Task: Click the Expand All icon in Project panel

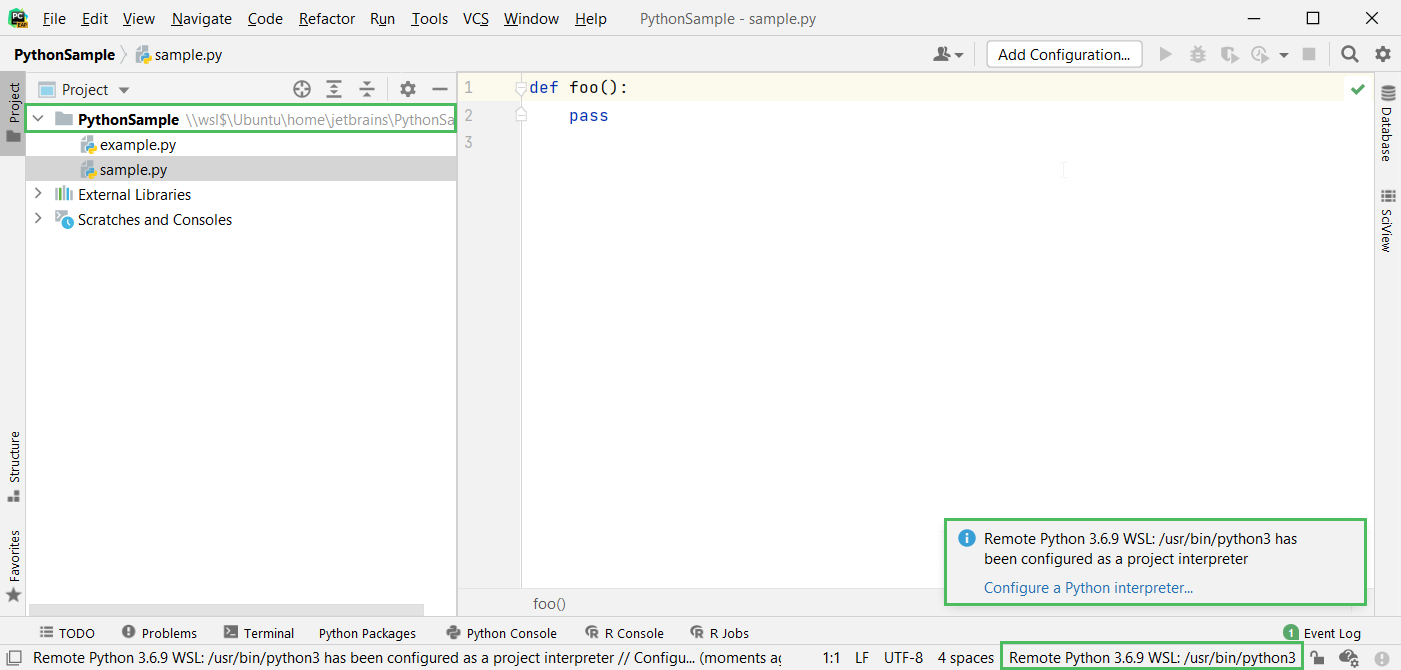Action: coord(334,89)
